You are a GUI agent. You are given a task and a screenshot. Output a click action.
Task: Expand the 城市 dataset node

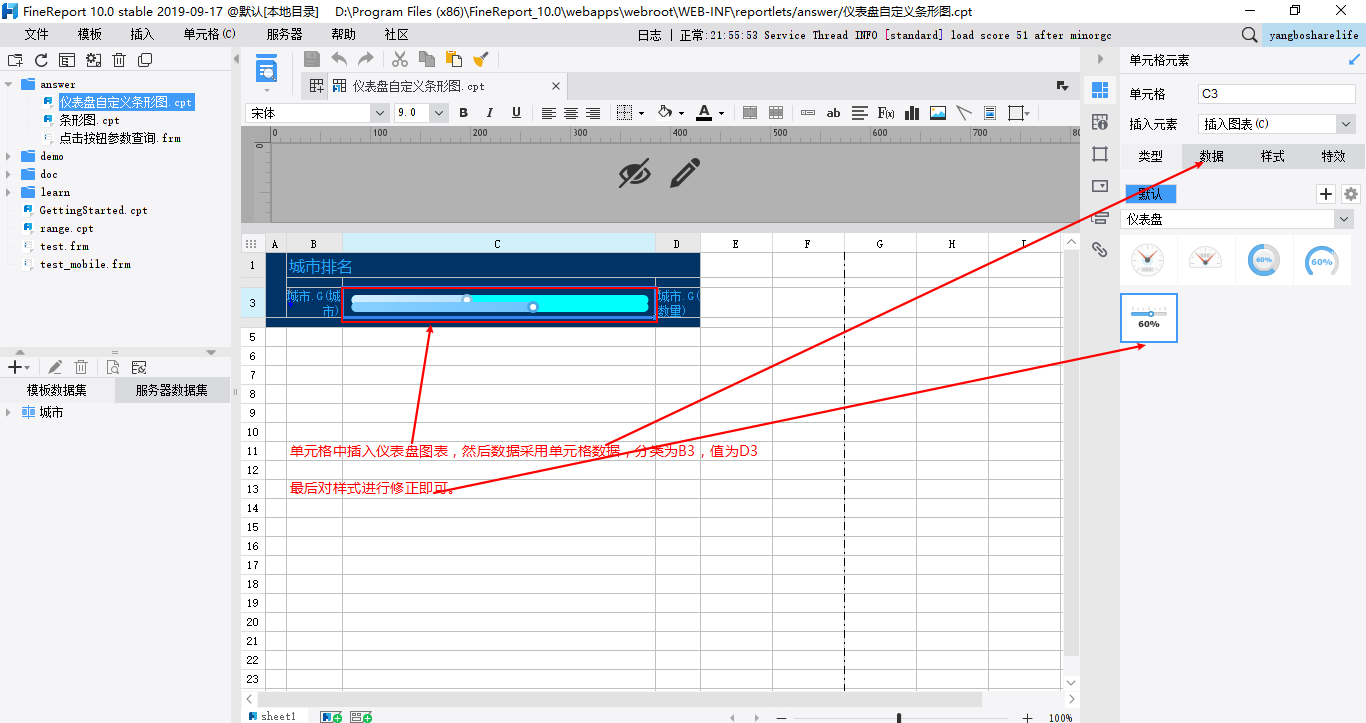tap(10, 412)
